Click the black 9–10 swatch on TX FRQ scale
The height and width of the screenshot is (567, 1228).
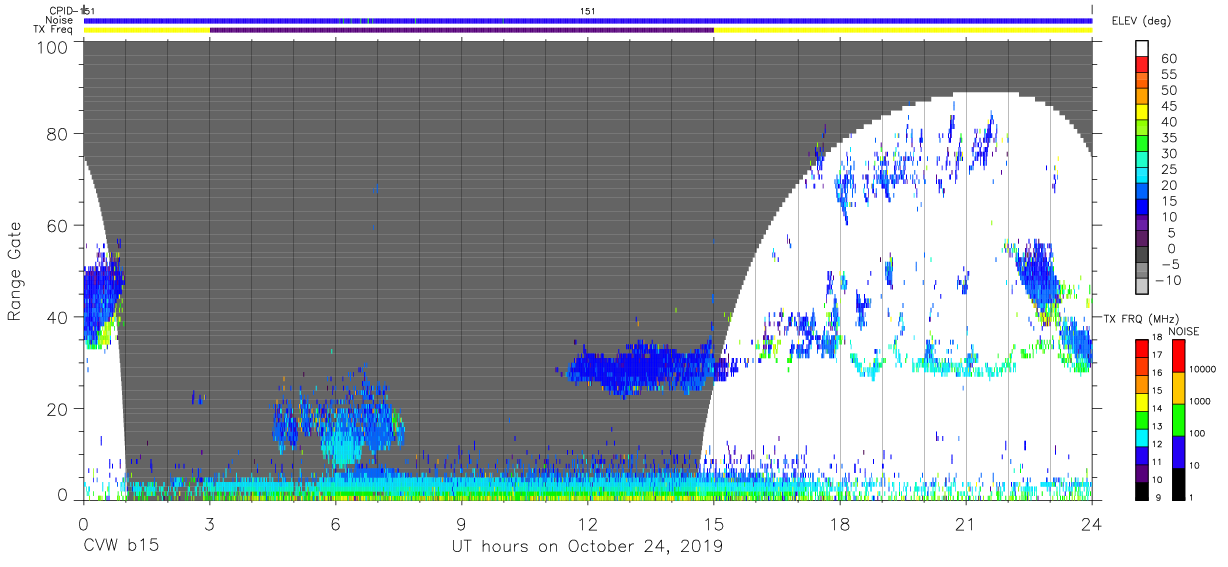click(x=1141, y=489)
